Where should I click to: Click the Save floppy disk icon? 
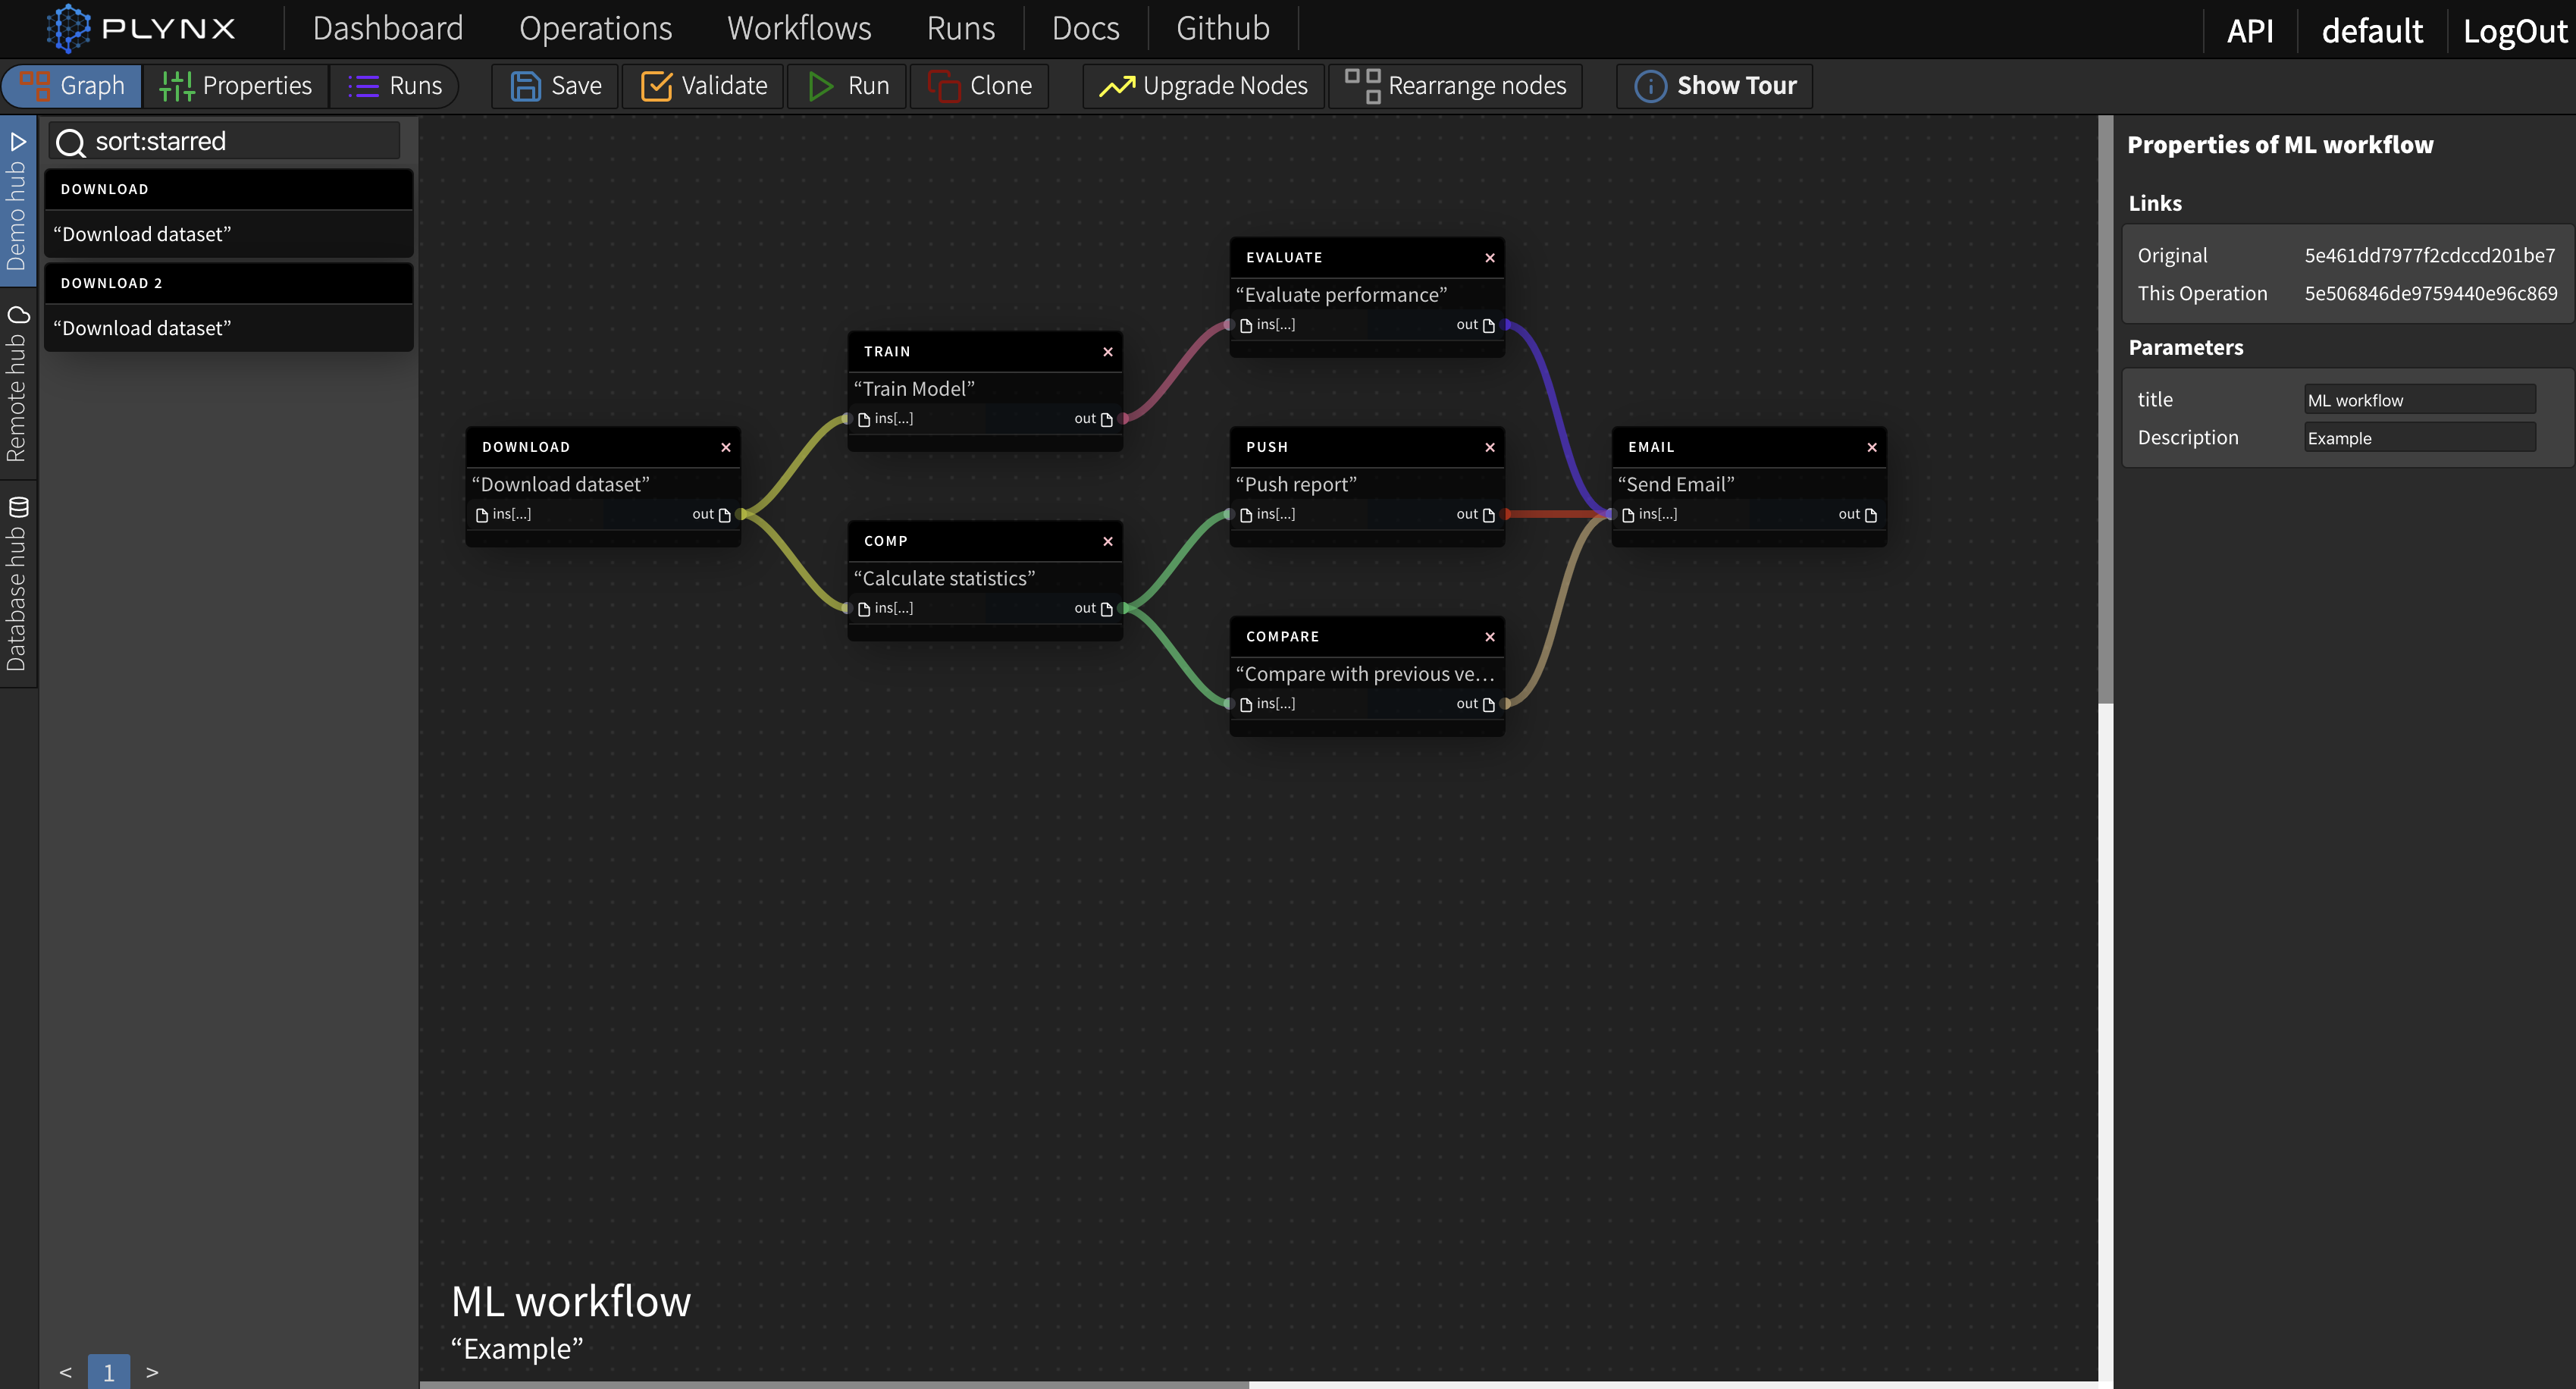pos(525,86)
